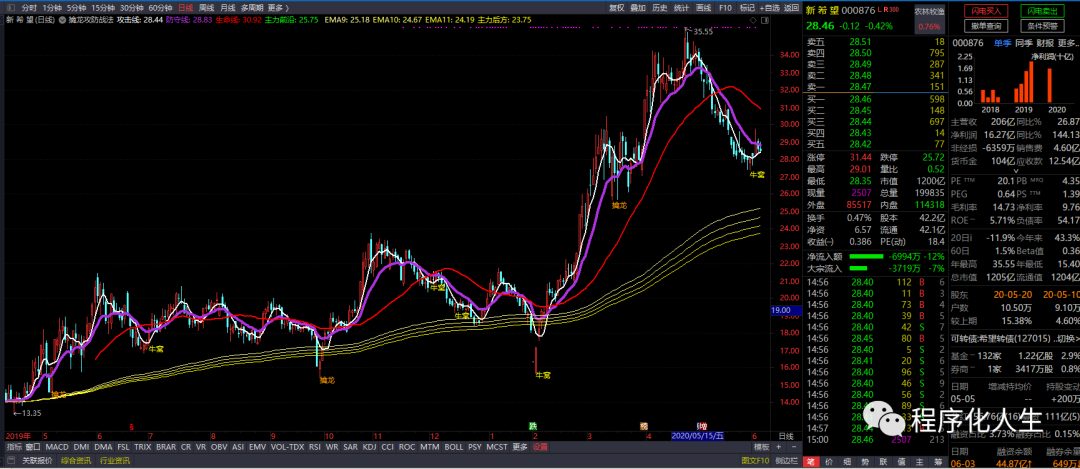Expand 更多 indicators list
The height and width of the screenshot is (469, 1080).
pos(519,447)
